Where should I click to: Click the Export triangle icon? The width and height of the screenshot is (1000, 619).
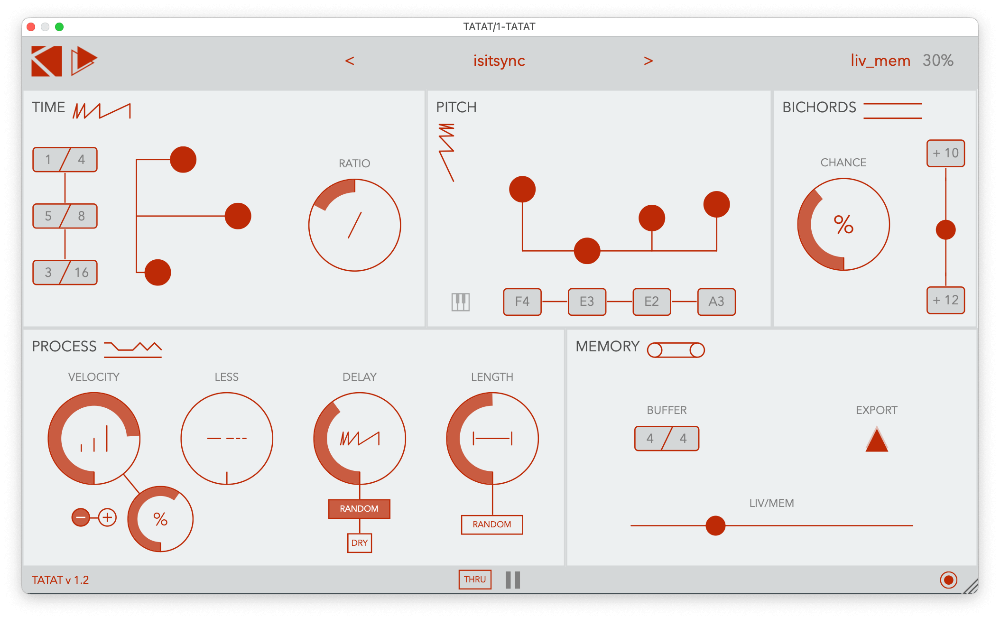click(877, 440)
